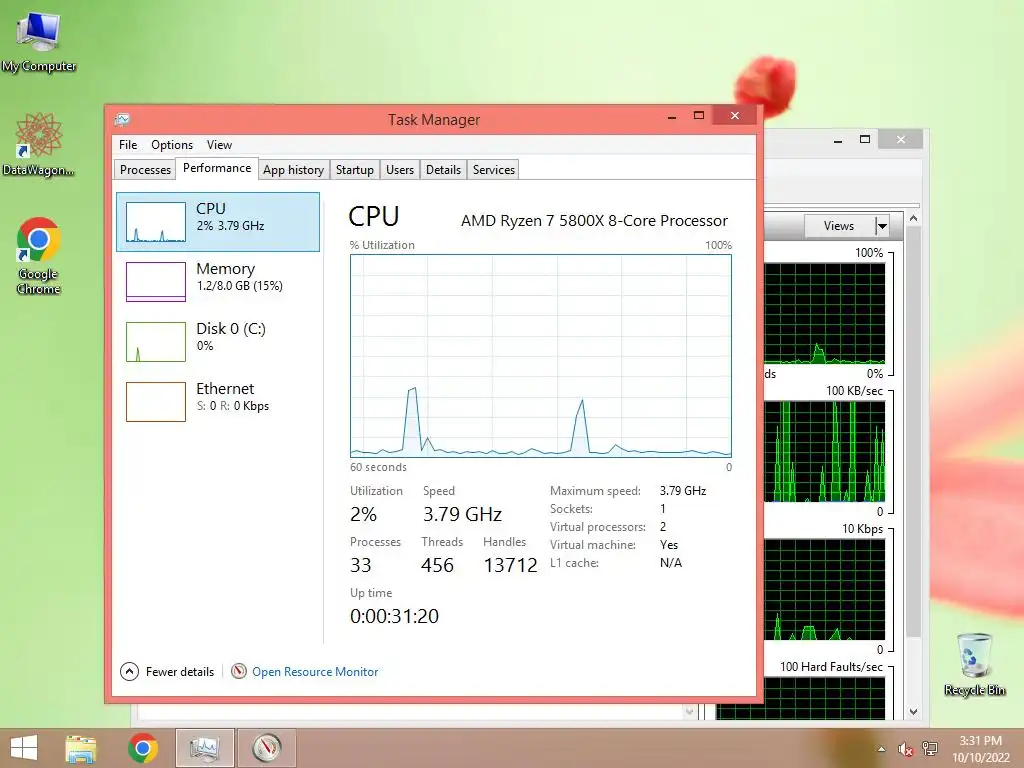Open the File menu

click(128, 145)
